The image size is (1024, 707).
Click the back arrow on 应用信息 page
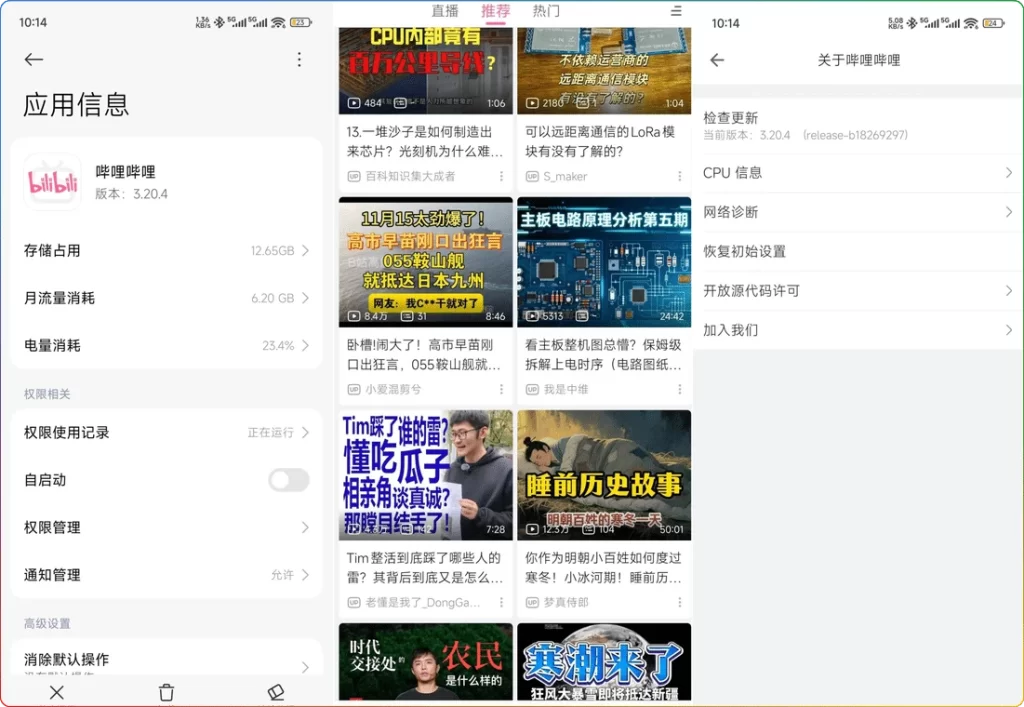33,59
